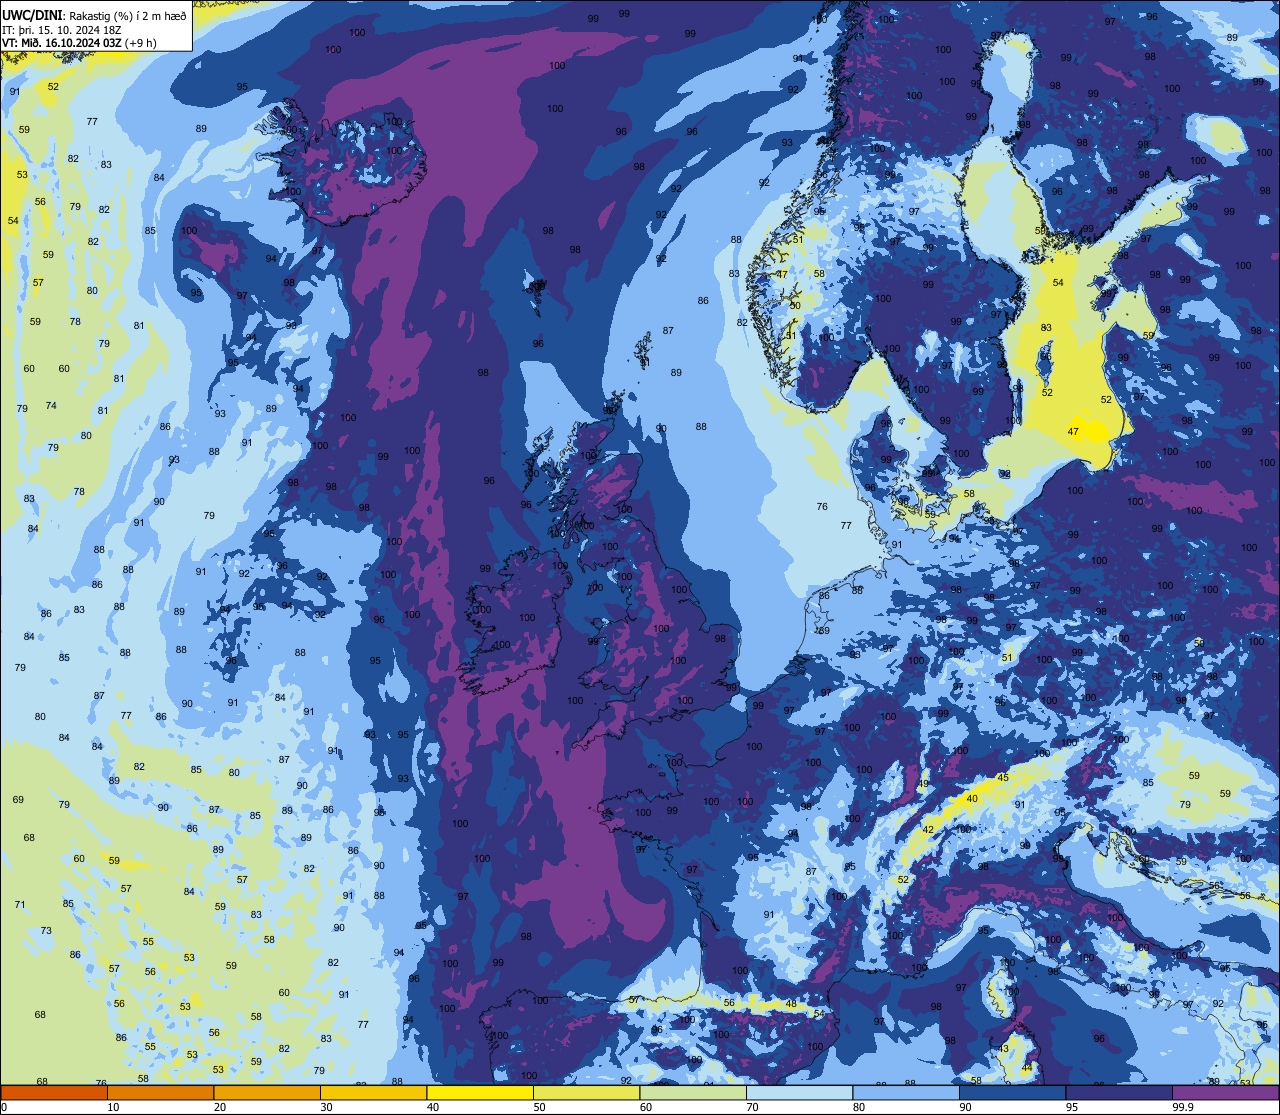Select the orange 10–20 legend color segment
This screenshot has height=1115, width=1280.
160,1092
